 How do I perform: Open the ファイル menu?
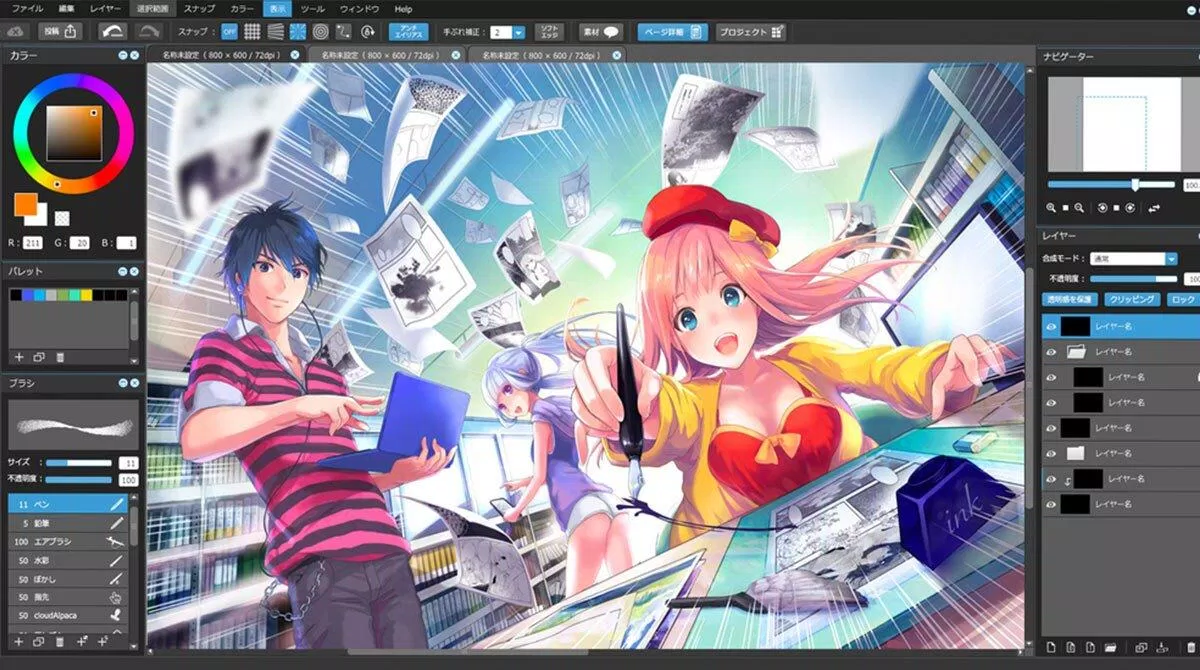point(27,8)
